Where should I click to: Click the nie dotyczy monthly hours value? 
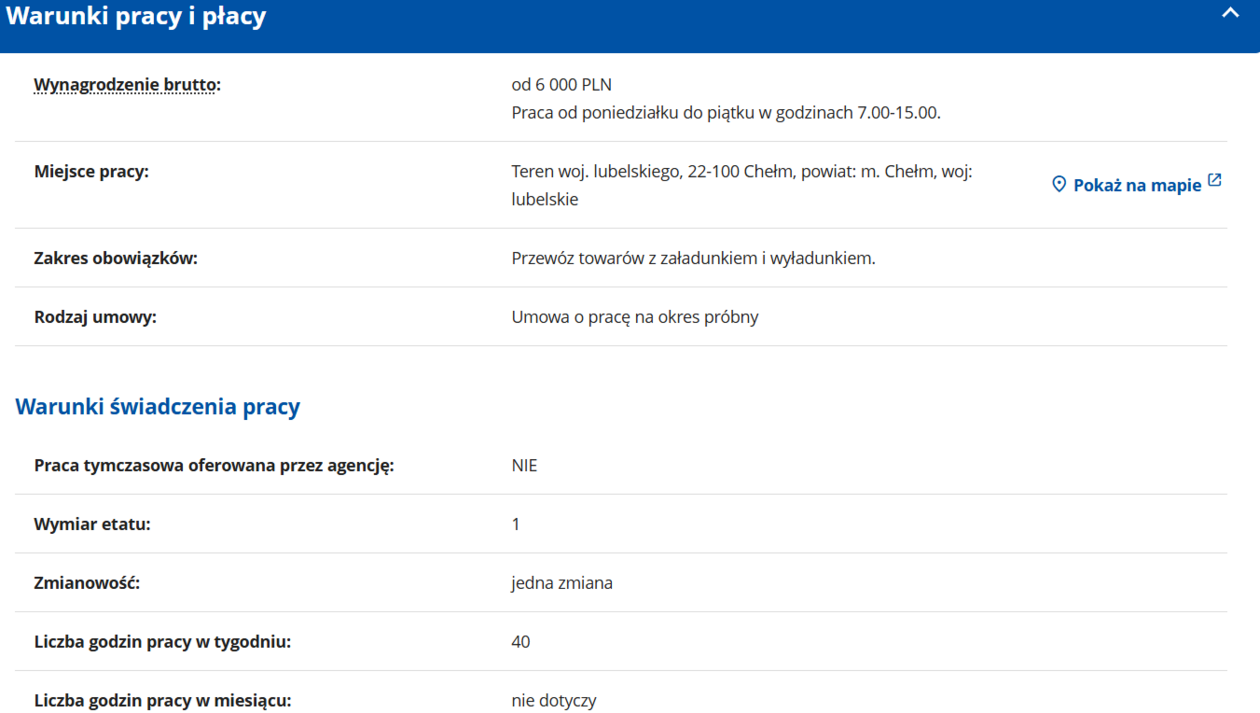coord(553,700)
